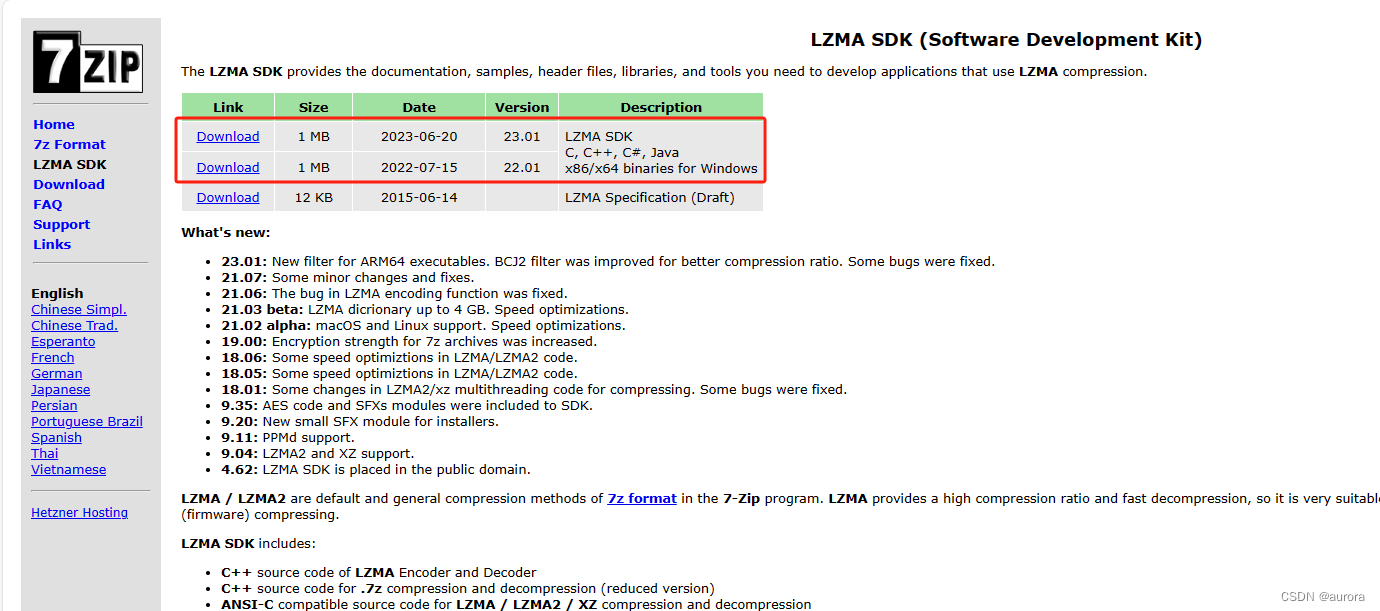Select the date 2023-06-20 cell

[419, 136]
